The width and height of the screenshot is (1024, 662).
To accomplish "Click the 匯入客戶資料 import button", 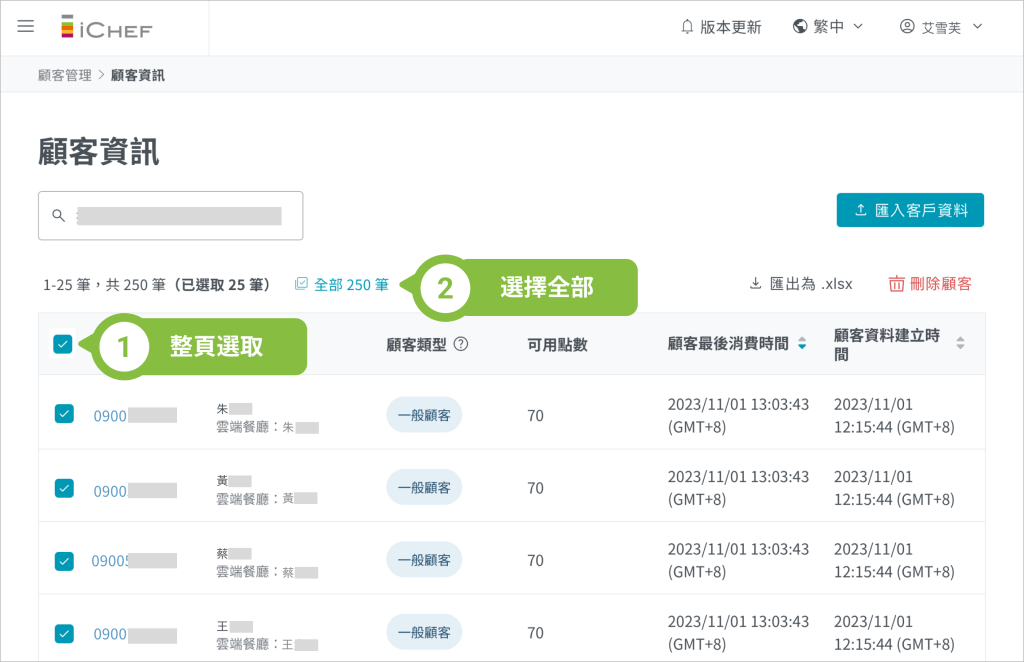I will point(910,210).
